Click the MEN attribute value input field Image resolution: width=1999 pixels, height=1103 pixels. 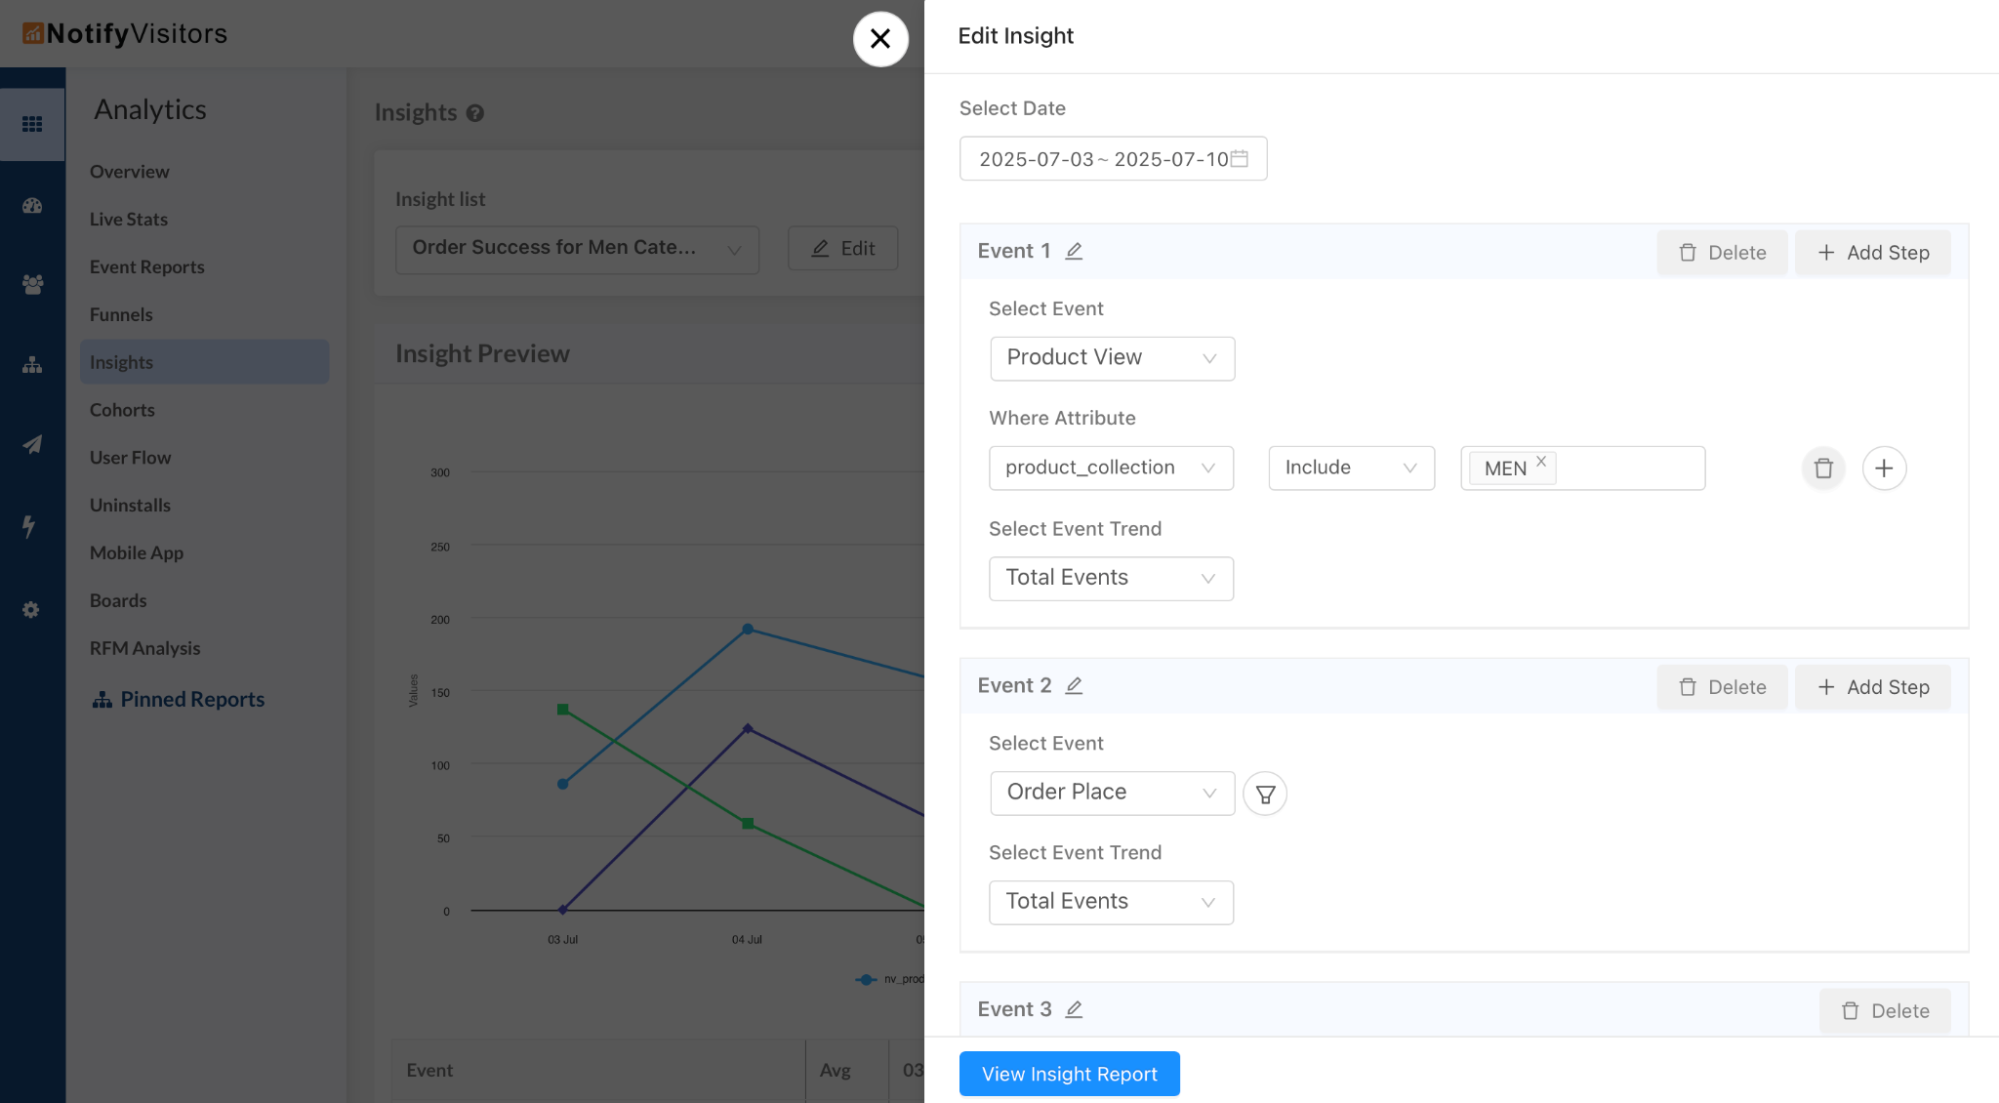(x=1582, y=468)
